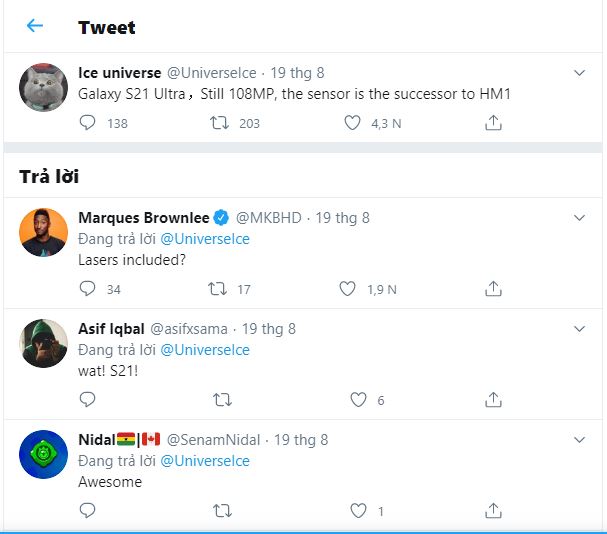Image resolution: width=607 pixels, height=534 pixels.
Task: Like Asif Iqbal's 'wat! S21!' reply
Action: [358, 400]
